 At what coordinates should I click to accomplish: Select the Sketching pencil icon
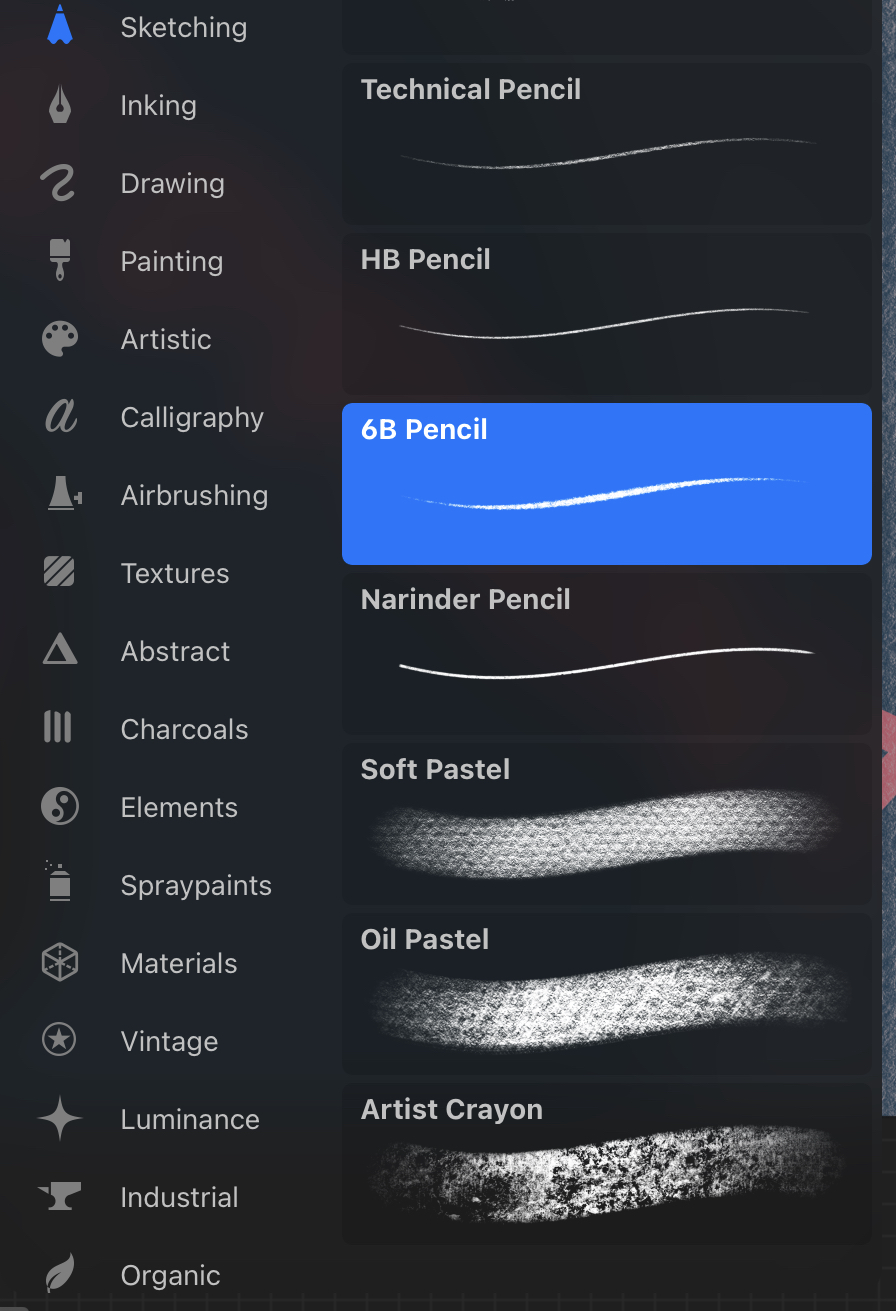[x=60, y=26]
